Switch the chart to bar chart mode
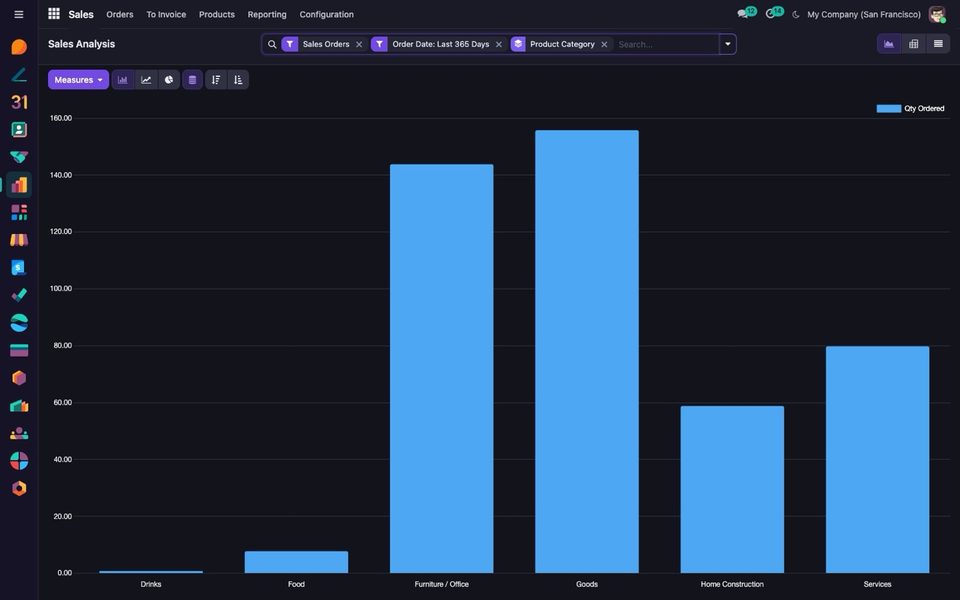 122,80
